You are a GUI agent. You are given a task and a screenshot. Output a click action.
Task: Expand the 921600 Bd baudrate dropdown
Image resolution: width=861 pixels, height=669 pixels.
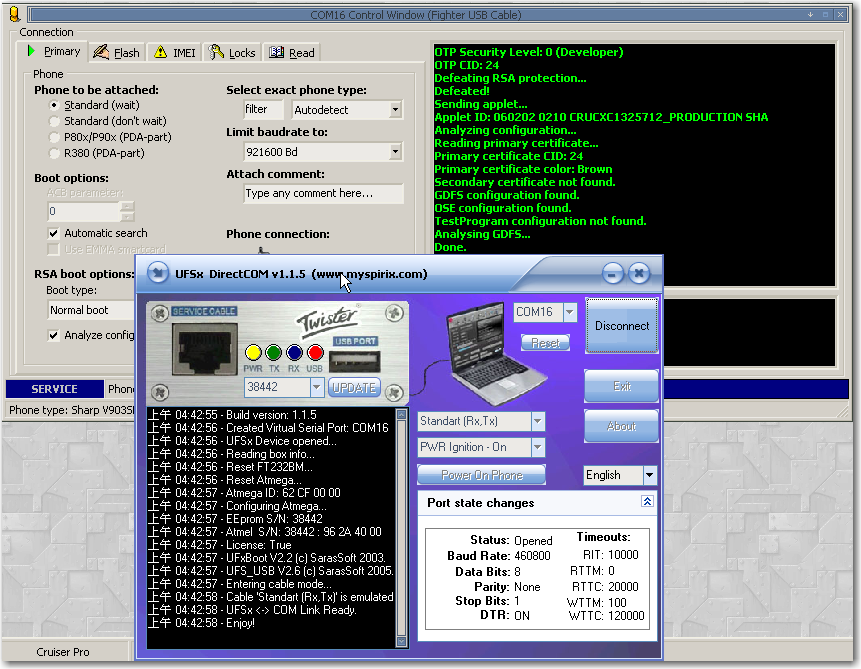395,152
